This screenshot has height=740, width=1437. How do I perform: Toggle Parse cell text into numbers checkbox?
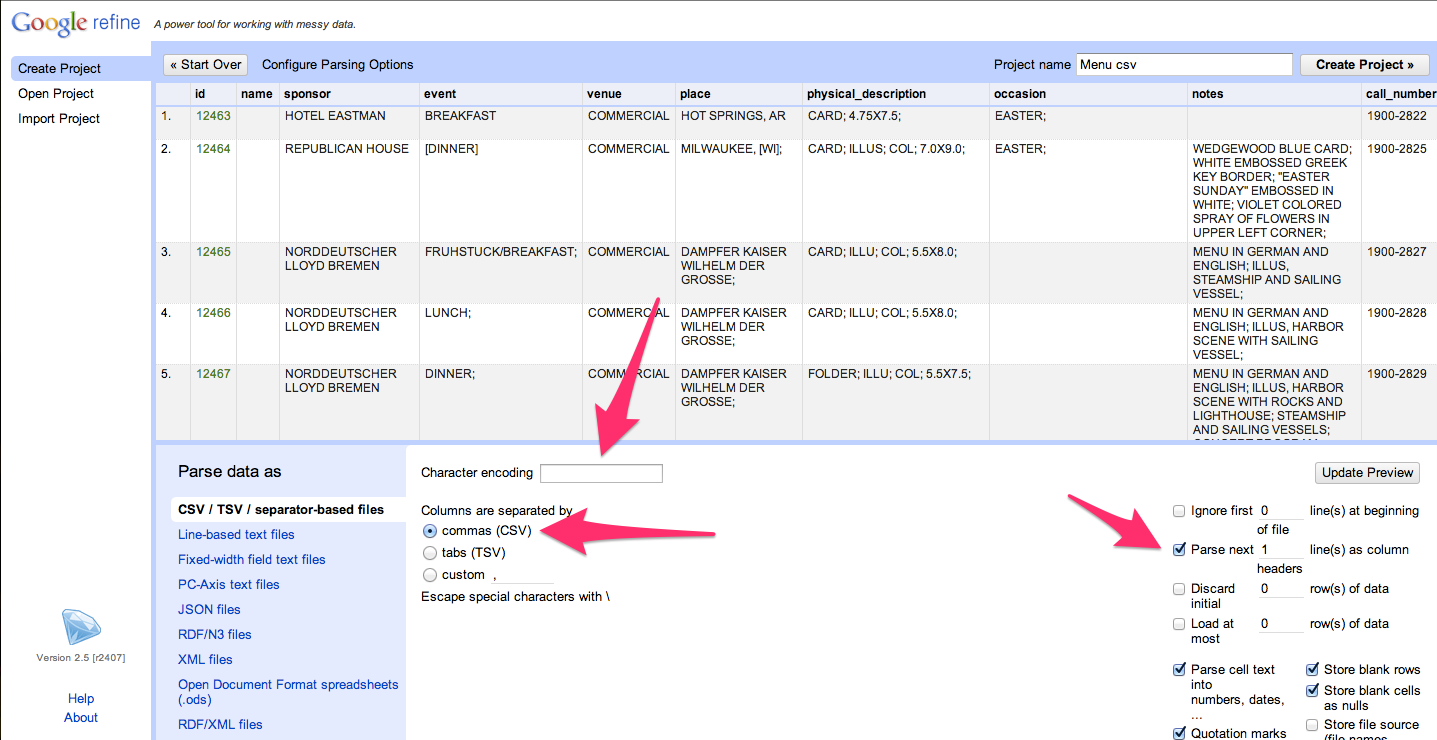1179,670
